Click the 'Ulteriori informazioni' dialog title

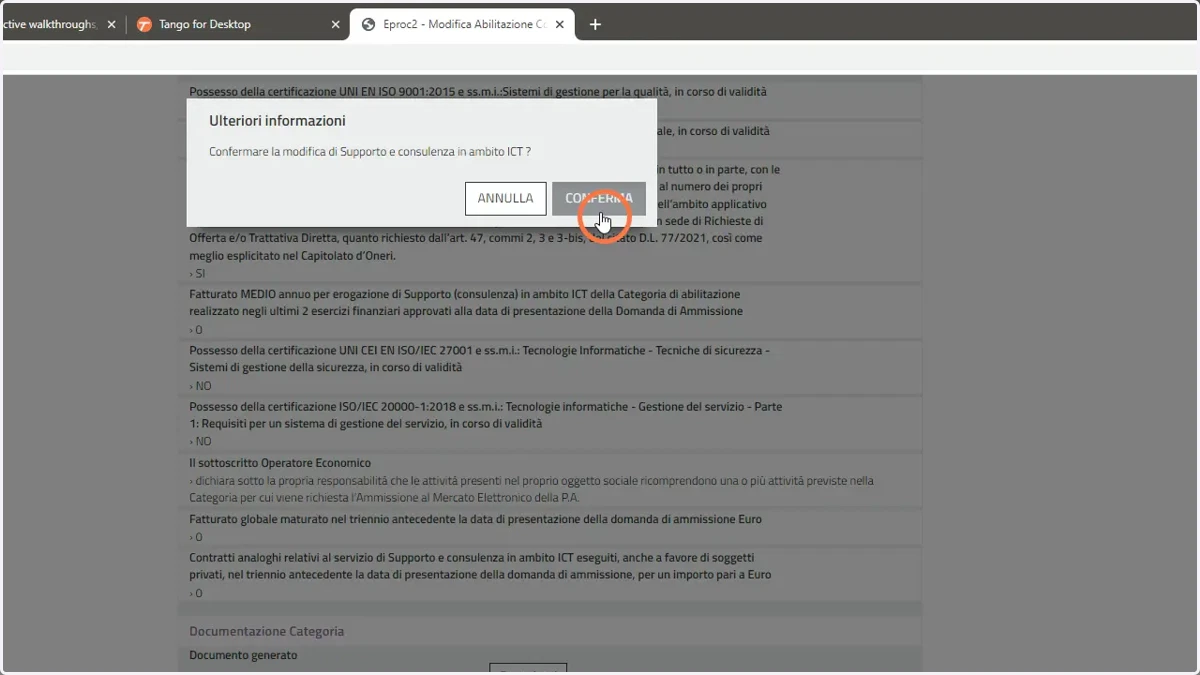pos(277,120)
